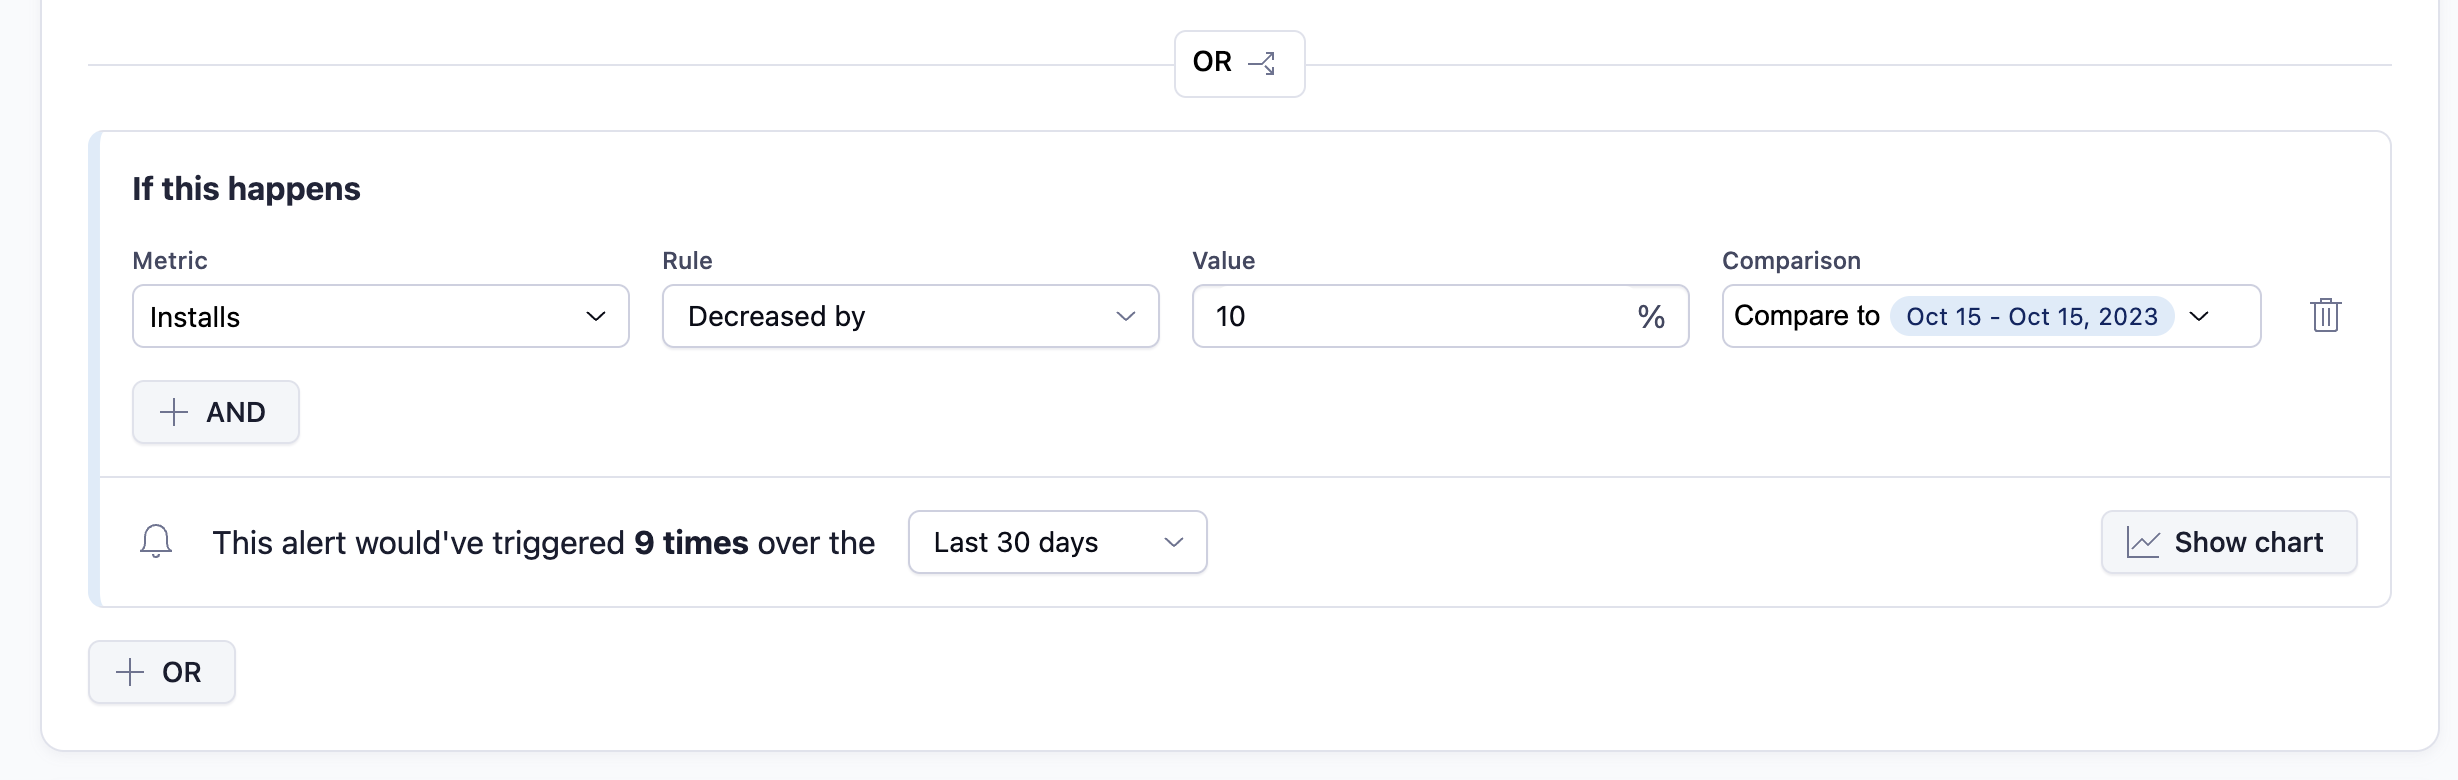This screenshot has height=780, width=2458.
Task: Add a new OR condition group
Action: click(162, 672)
